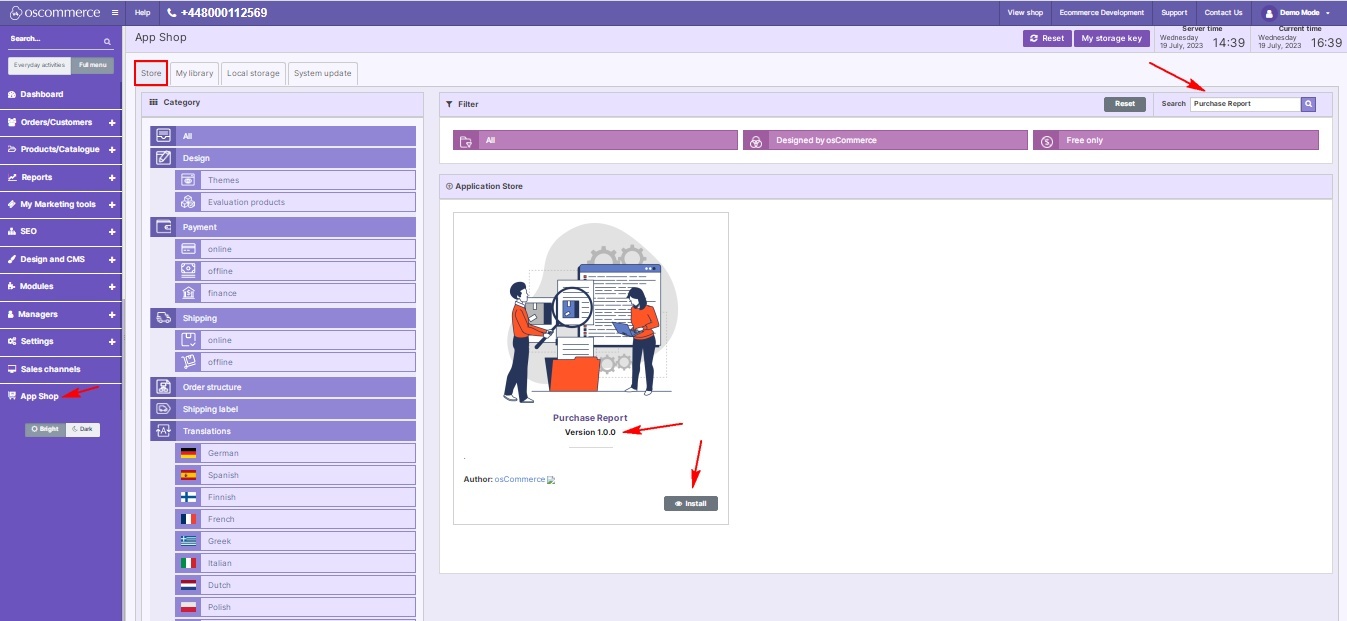Expand the Design and CMS menu
The height and width of the screenshot is (621, 1347).
(112, 260)
